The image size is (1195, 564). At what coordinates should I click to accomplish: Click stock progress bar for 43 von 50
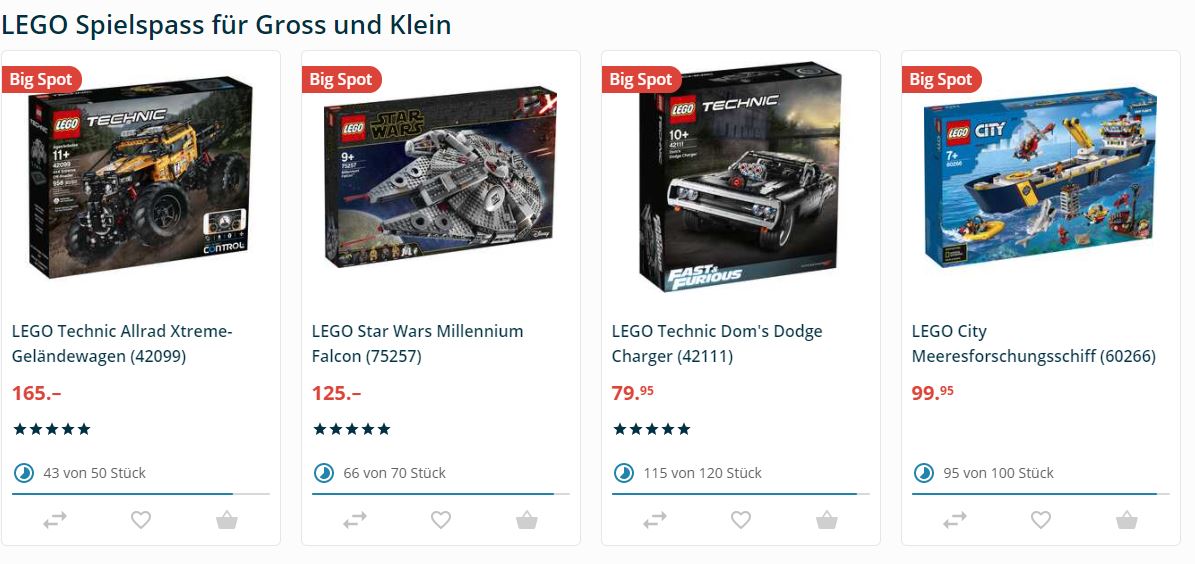(x=140, y=494)
